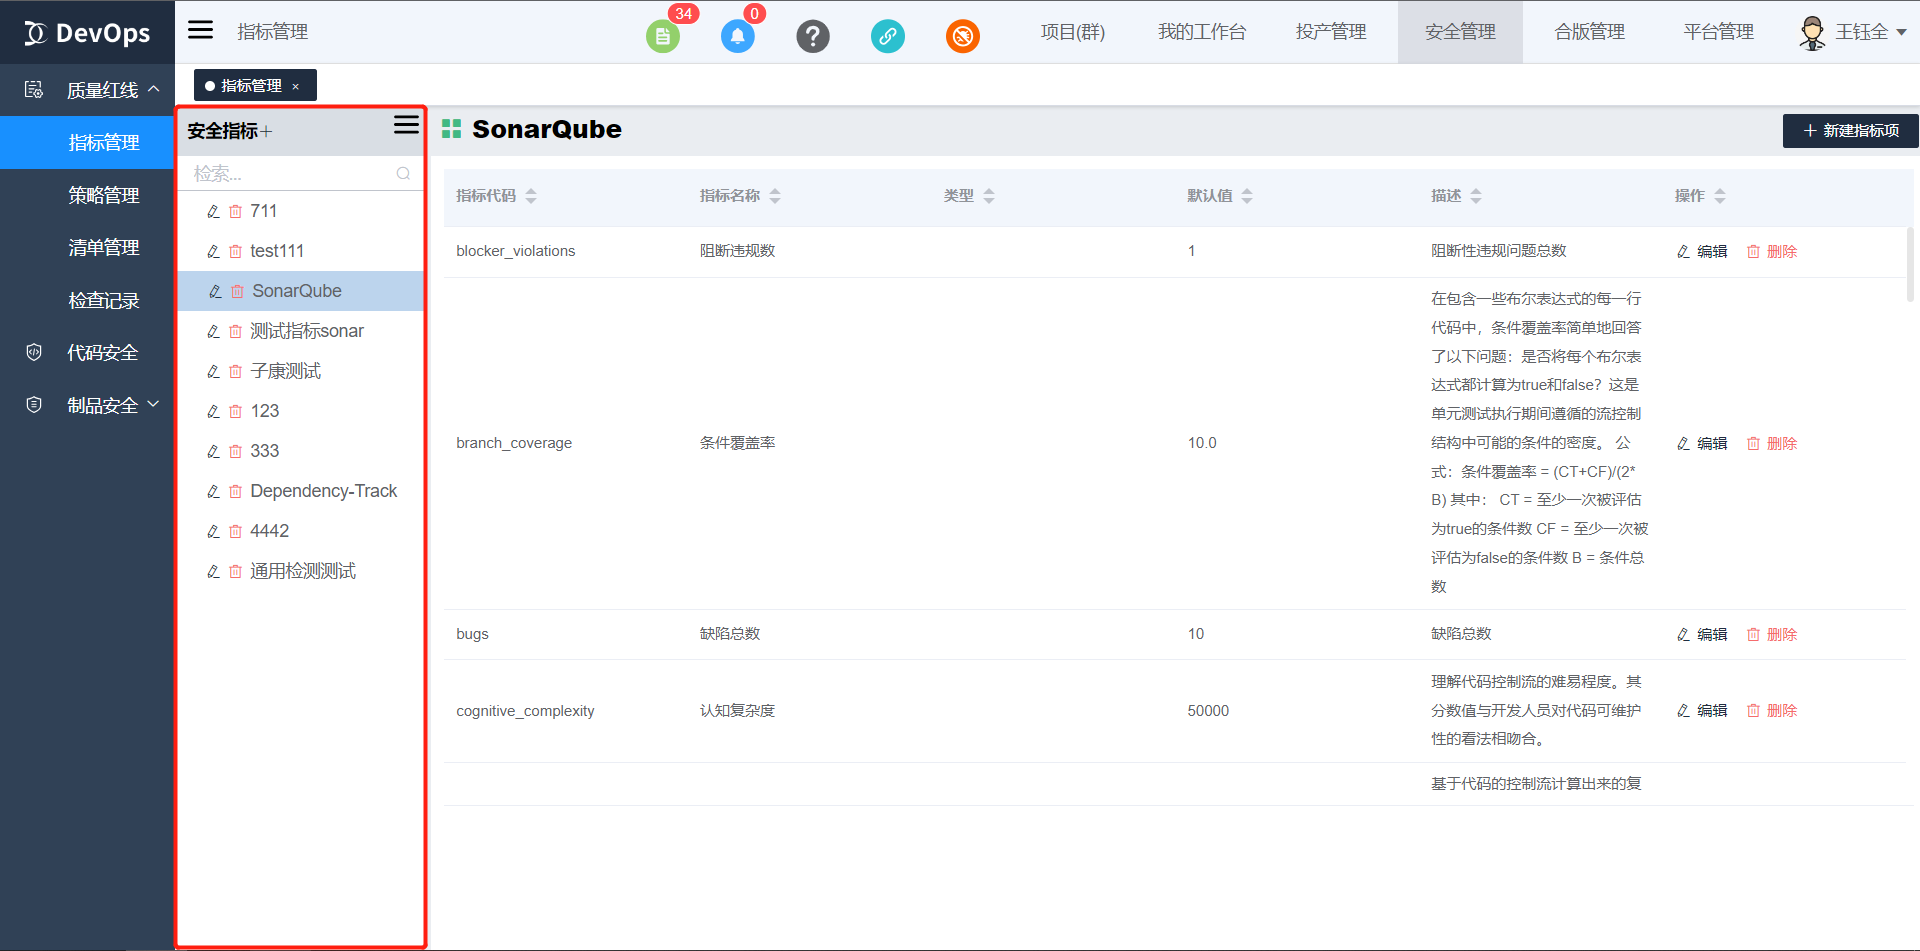
Task: Click the 新建指标项 button
Action: tap(1849, 131)
